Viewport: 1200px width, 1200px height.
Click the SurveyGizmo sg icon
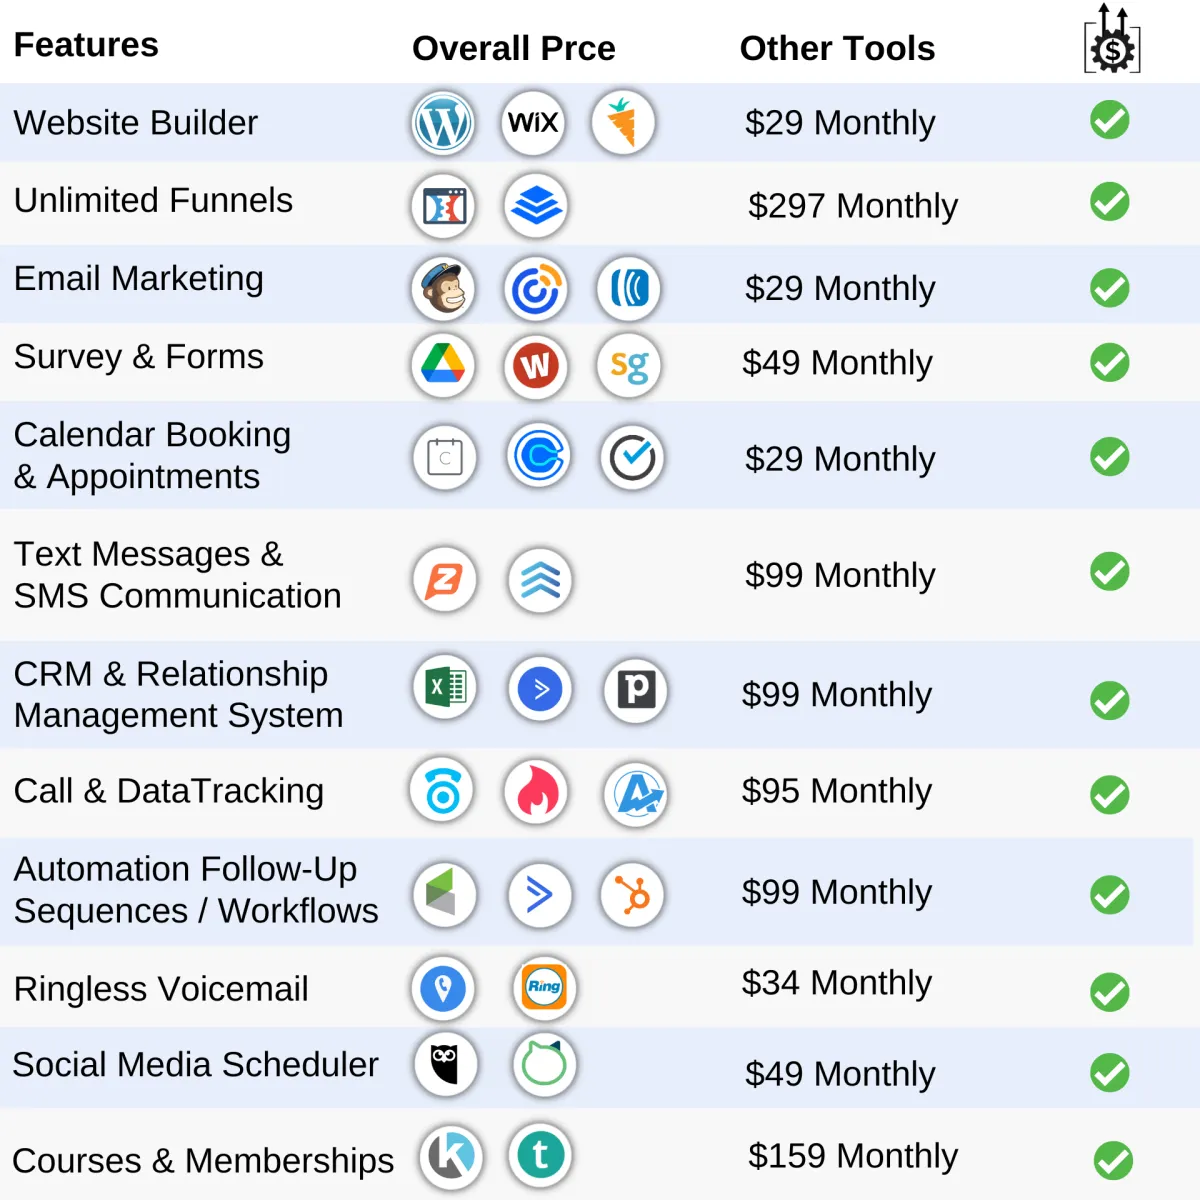(629, 366)
